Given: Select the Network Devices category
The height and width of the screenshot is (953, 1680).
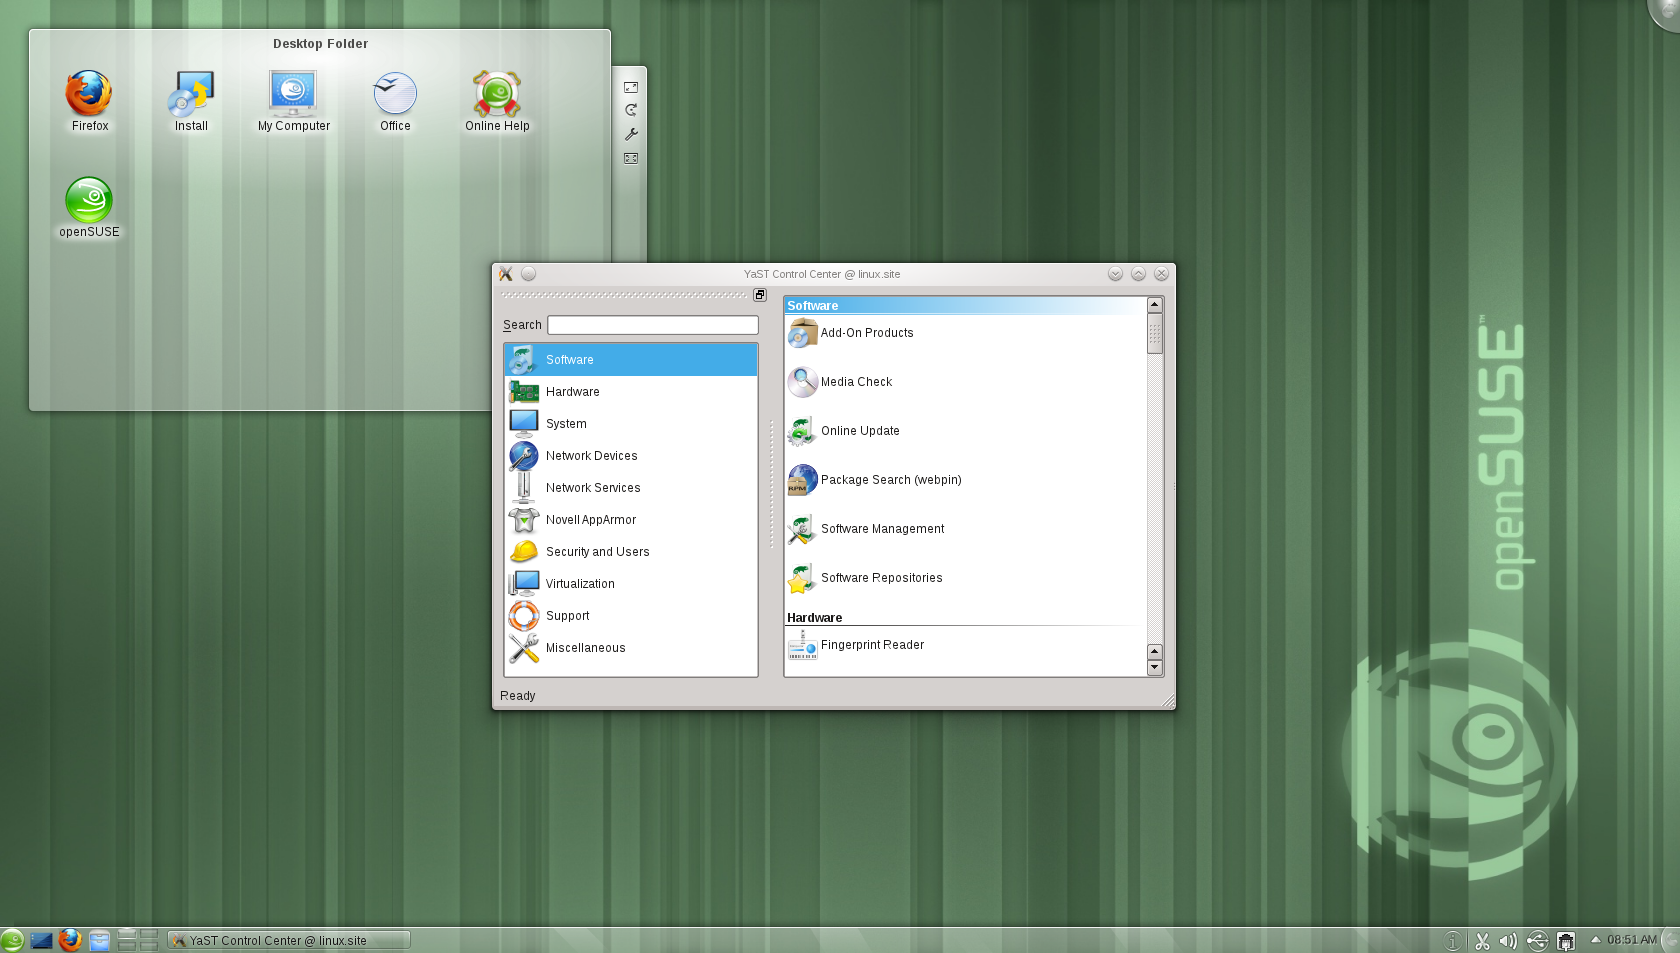Looking at the screenshot, I should [591, 456].
